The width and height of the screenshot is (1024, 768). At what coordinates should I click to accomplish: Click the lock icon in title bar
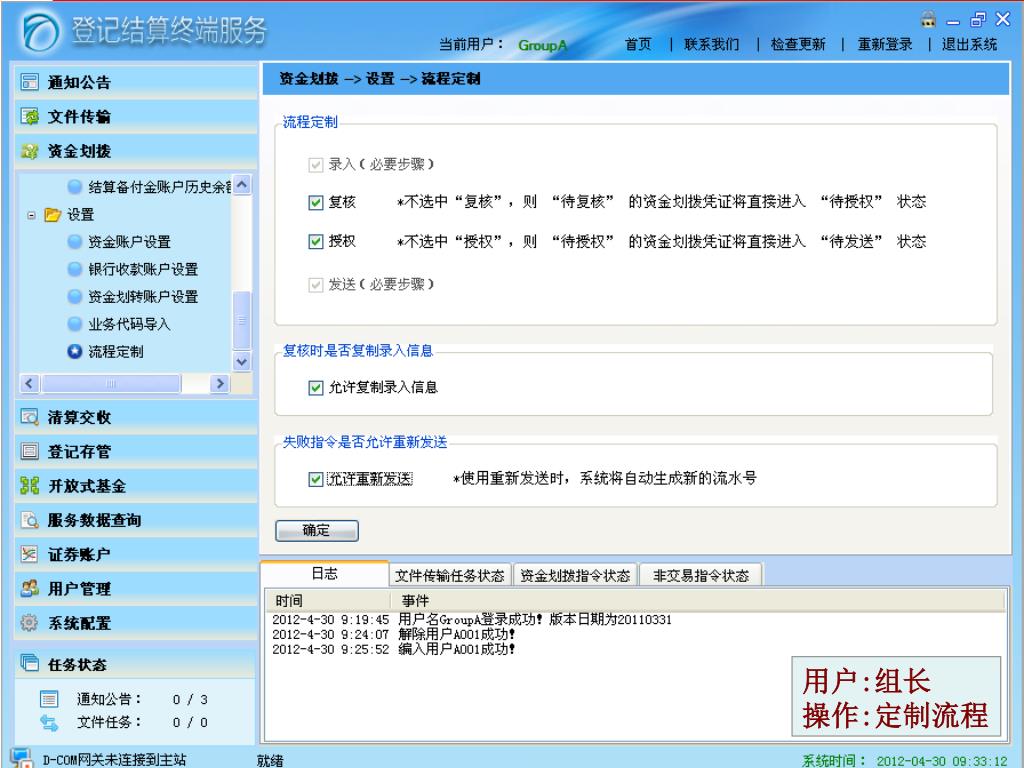[928, 19]
